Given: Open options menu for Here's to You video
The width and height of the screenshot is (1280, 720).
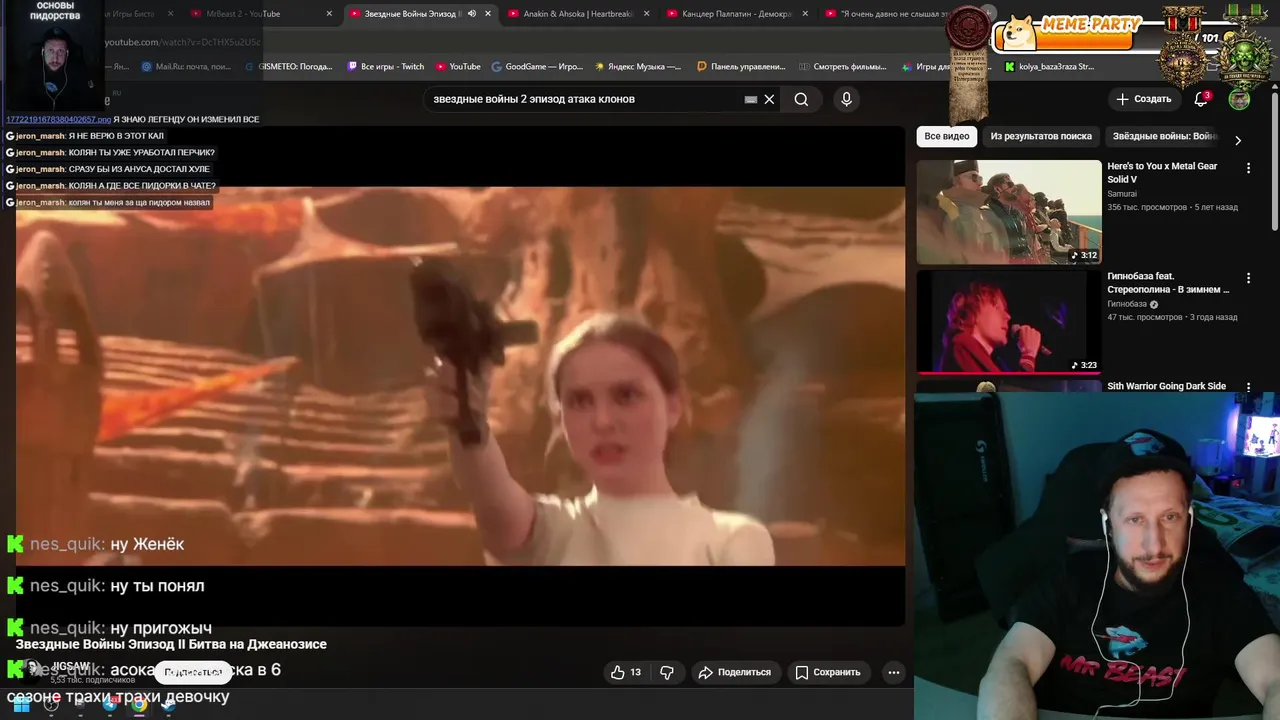Looking at the screenshot, I should [1248, 168].
